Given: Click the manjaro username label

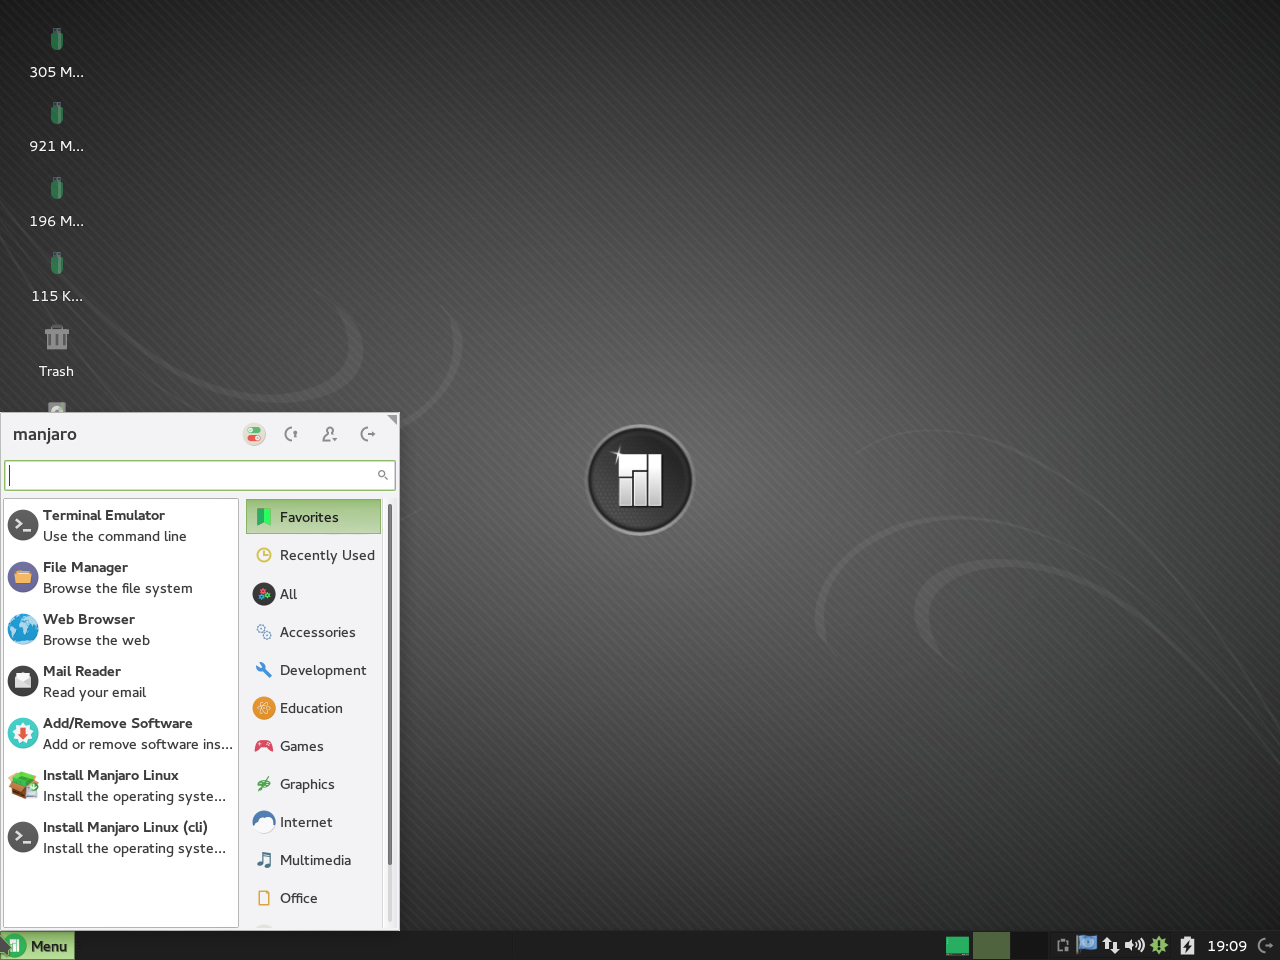Looking at the screenshot, I should (45, 434).
